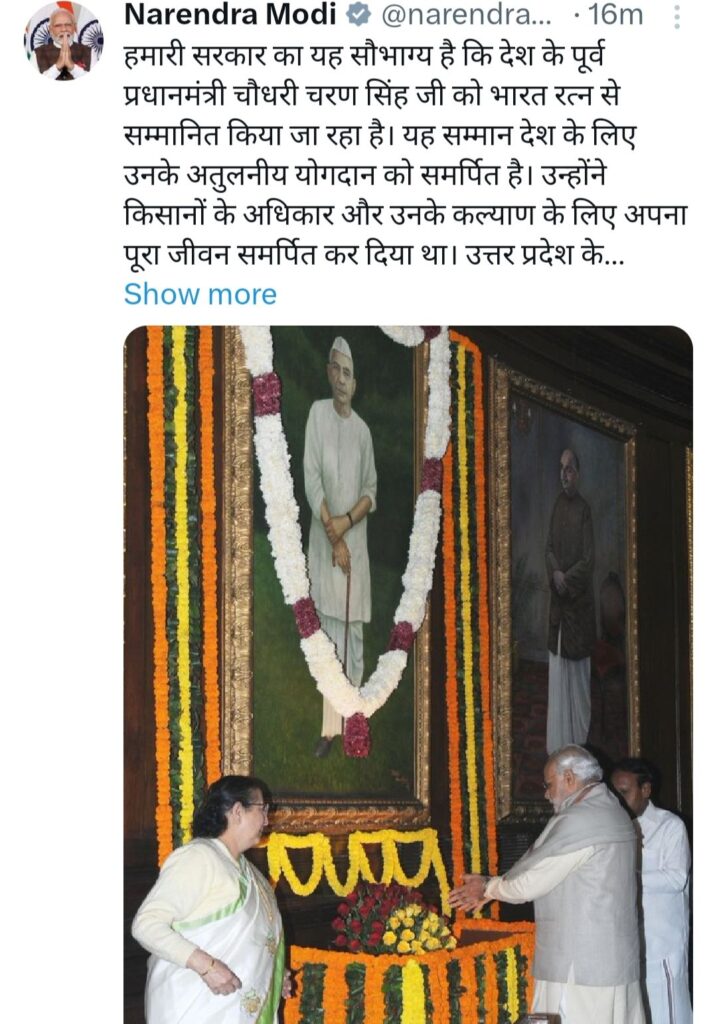
Task: Click the blue verified badge icon
Action: pyautogui.click(x=358, y=16)
